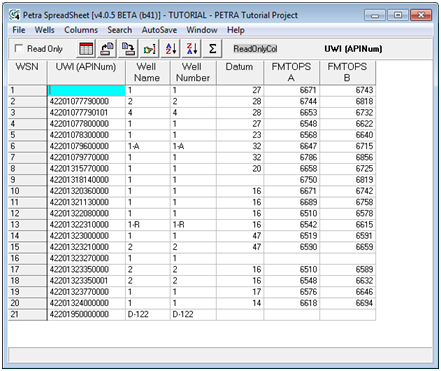This screenshot has height=371, width=441.
Task: Open the Wells menu
Action: tap(44, 30)
